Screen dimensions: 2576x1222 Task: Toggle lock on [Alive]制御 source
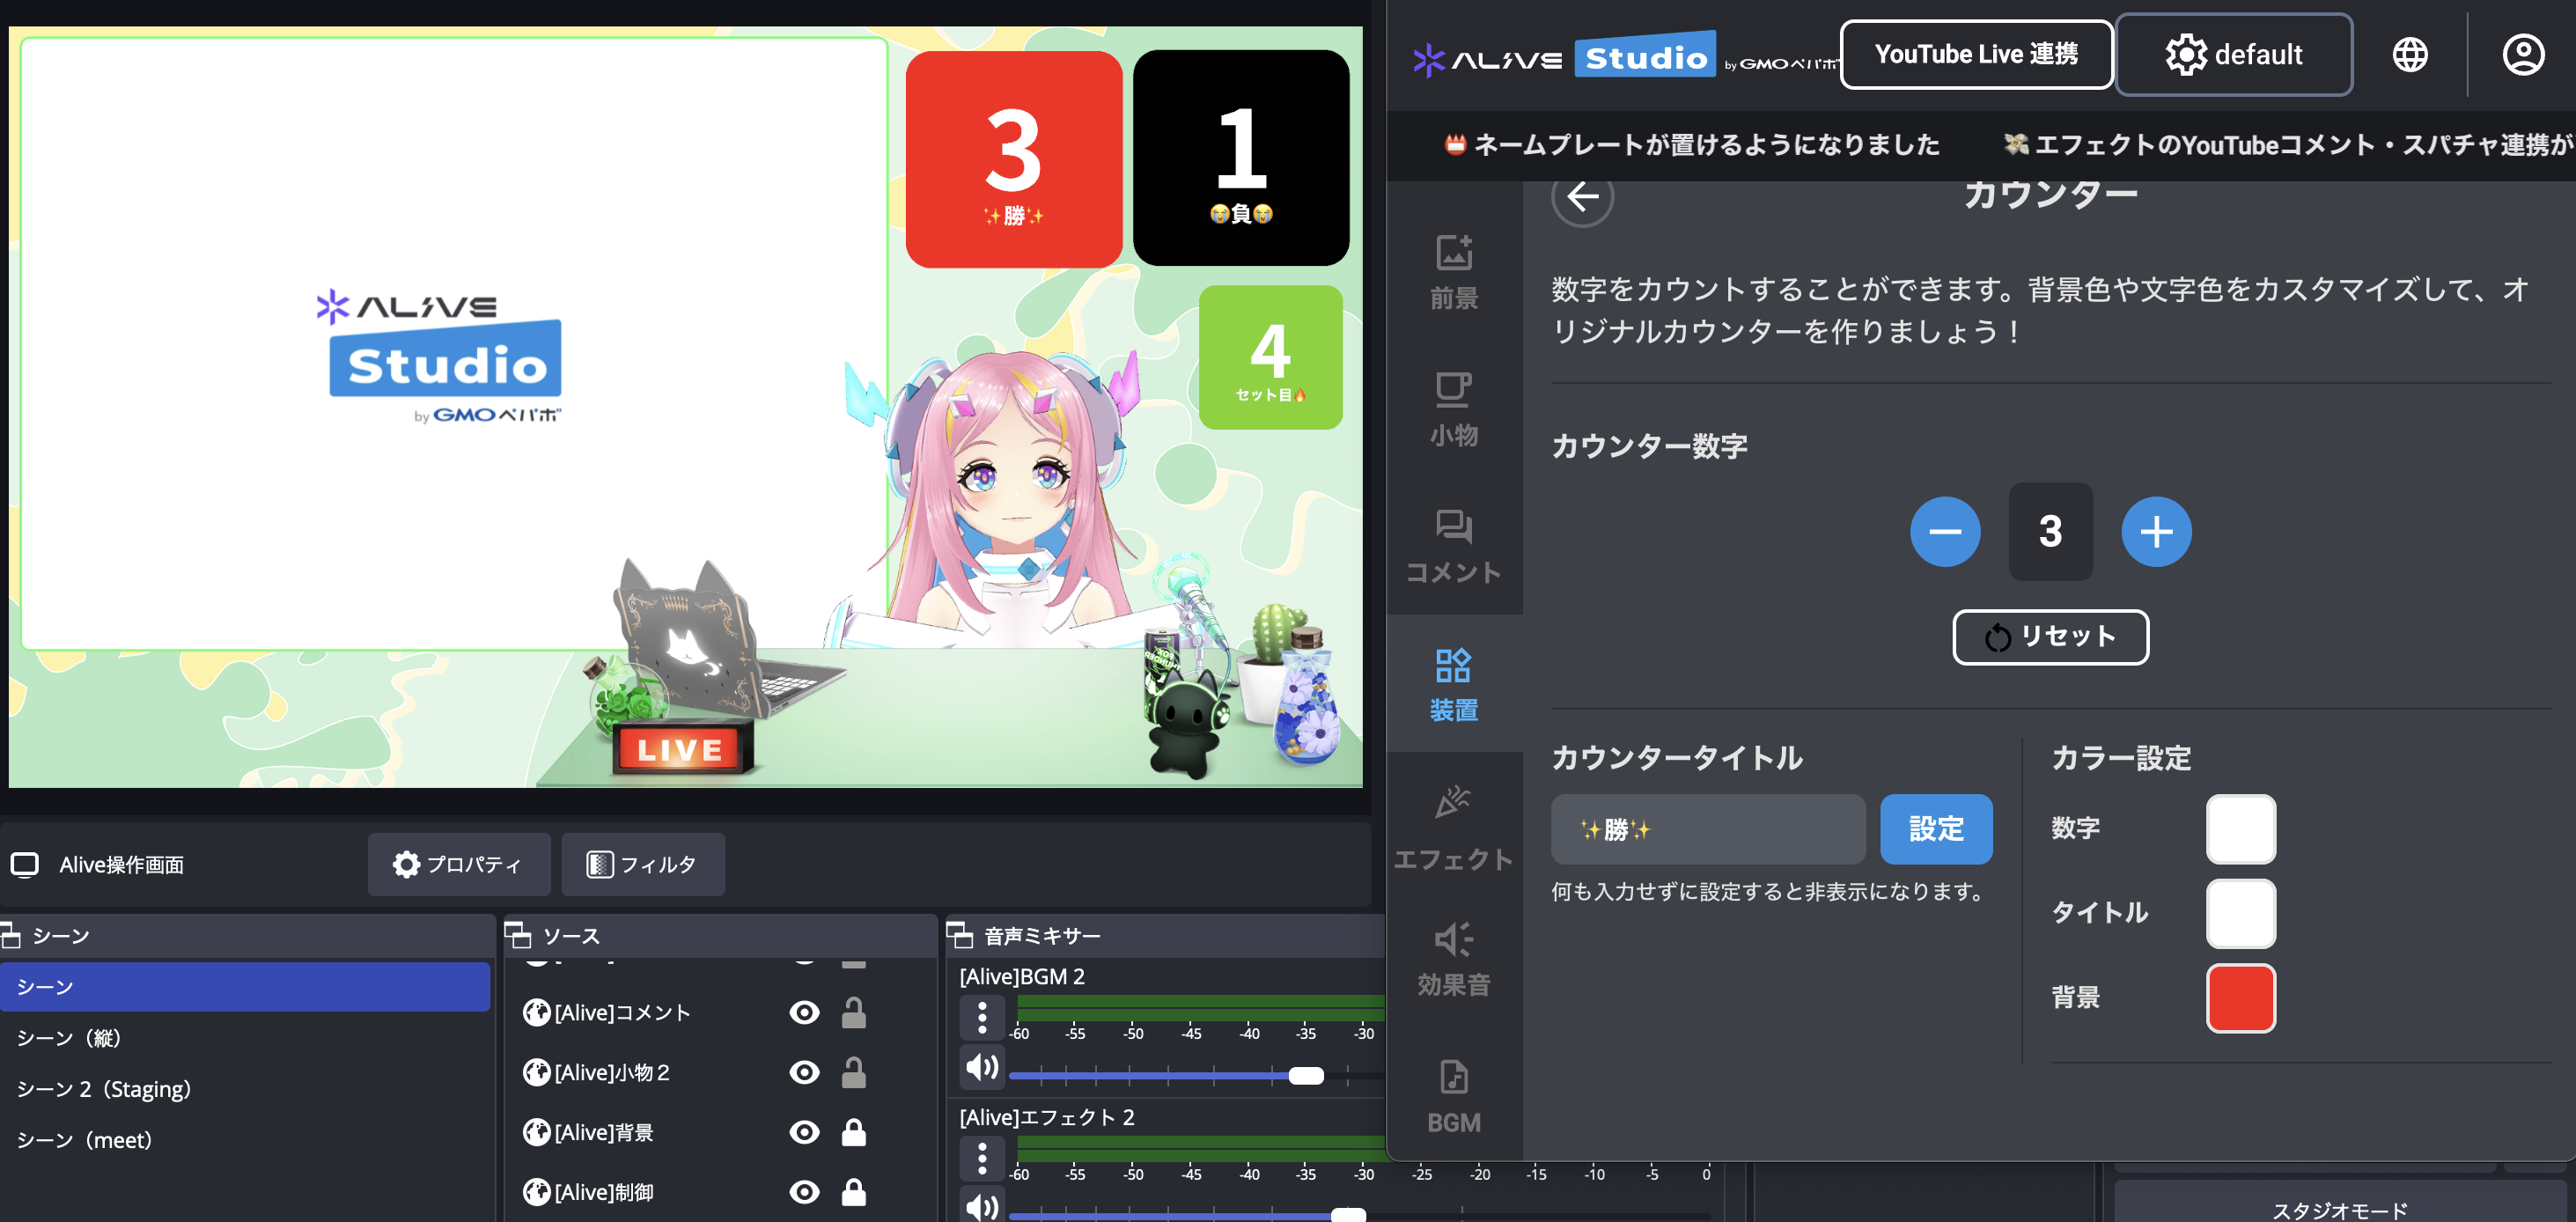point(853,1192)
